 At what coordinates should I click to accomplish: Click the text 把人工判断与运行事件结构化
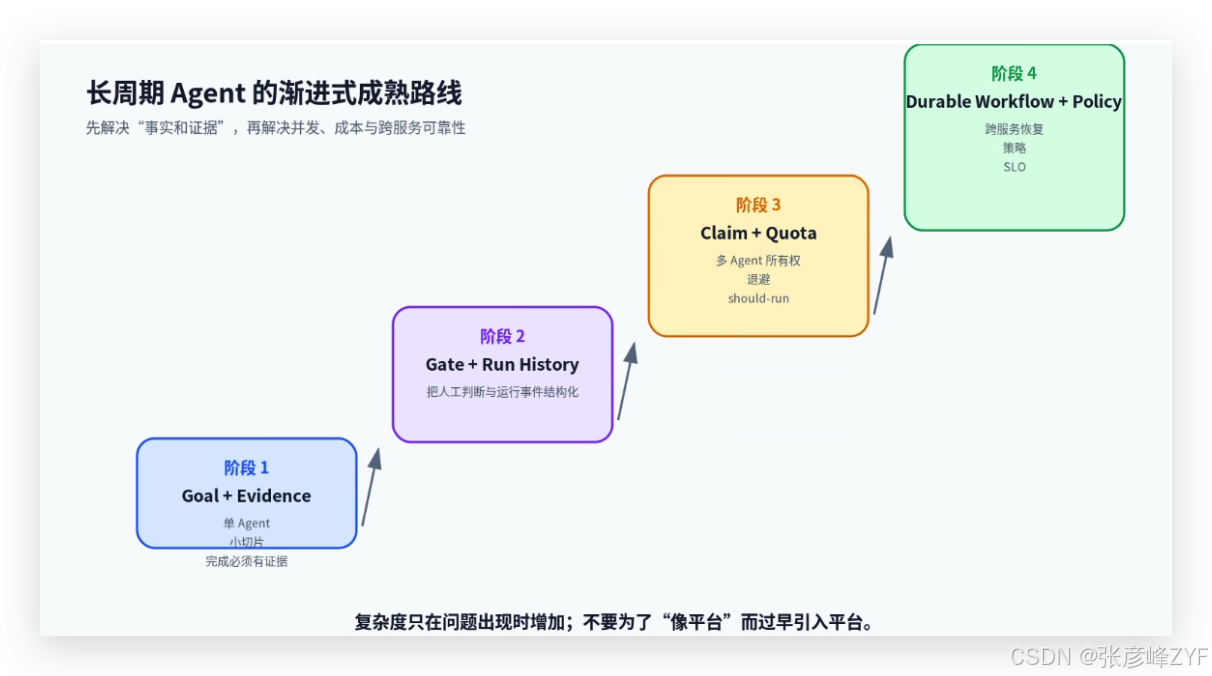click(x=502, y=392)
